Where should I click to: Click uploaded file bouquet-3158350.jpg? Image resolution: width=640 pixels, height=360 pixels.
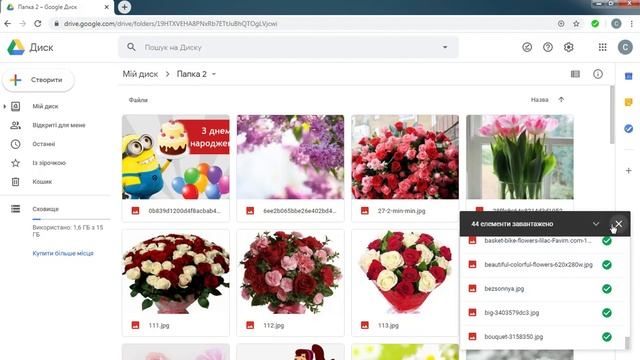tap(513, 337)
